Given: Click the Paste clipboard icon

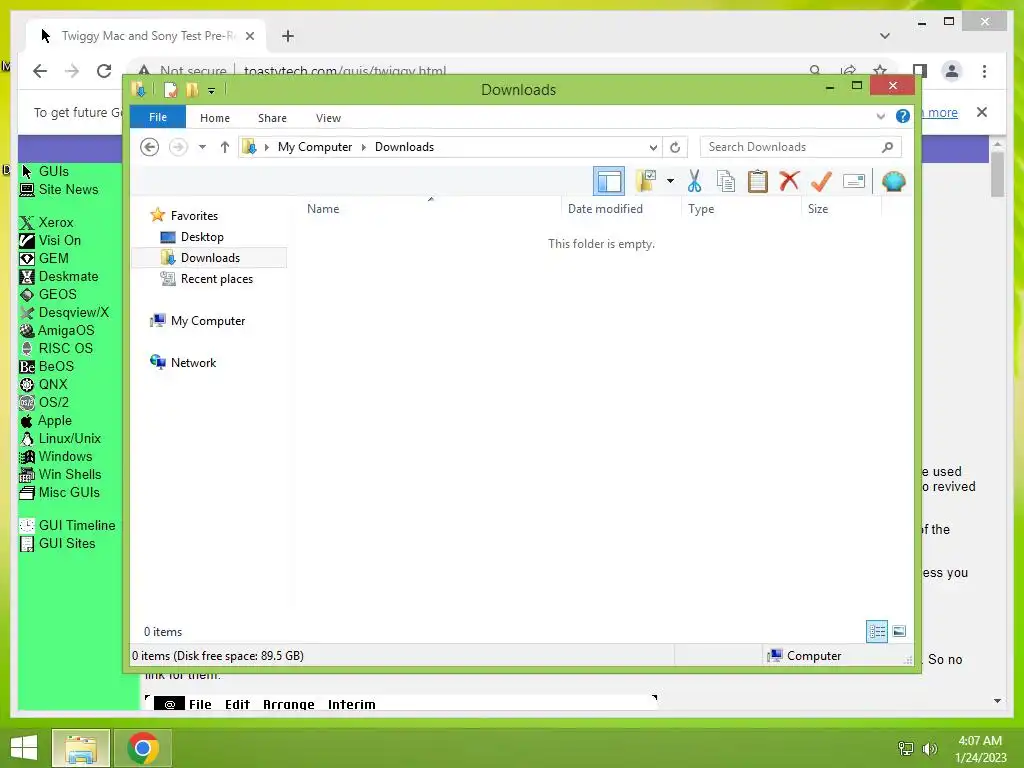Looking at the screenshot, I should pyautogui.click(x=758, y=181).
